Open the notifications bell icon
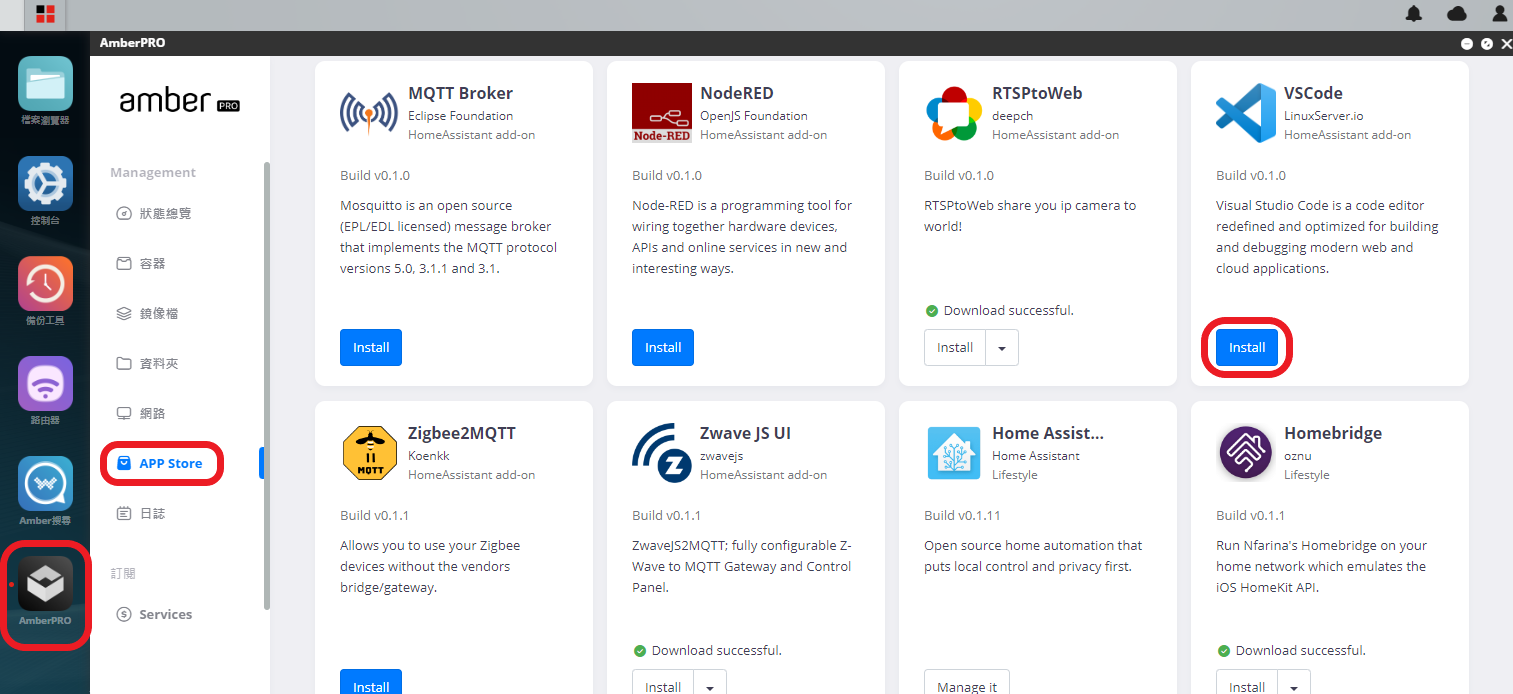 (1414, 14)
